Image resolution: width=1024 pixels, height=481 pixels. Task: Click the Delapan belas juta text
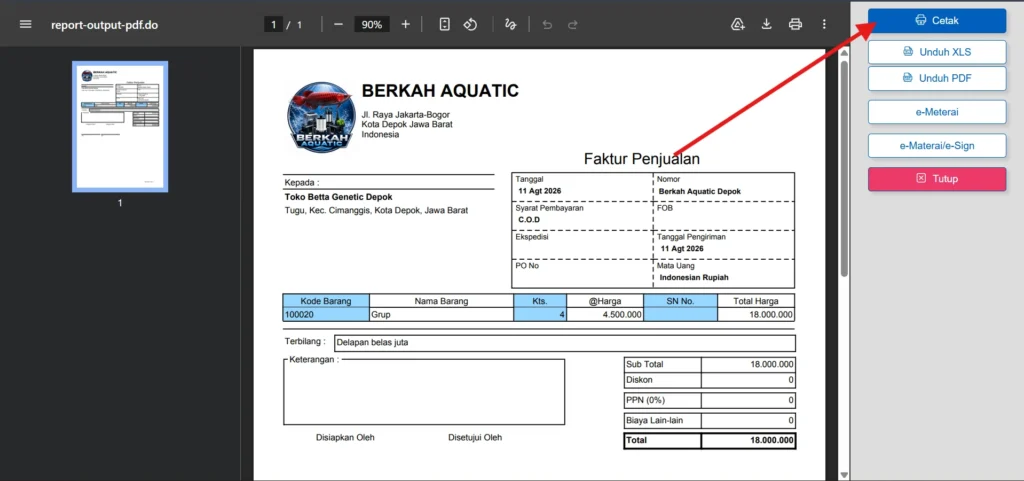(372, 343)
